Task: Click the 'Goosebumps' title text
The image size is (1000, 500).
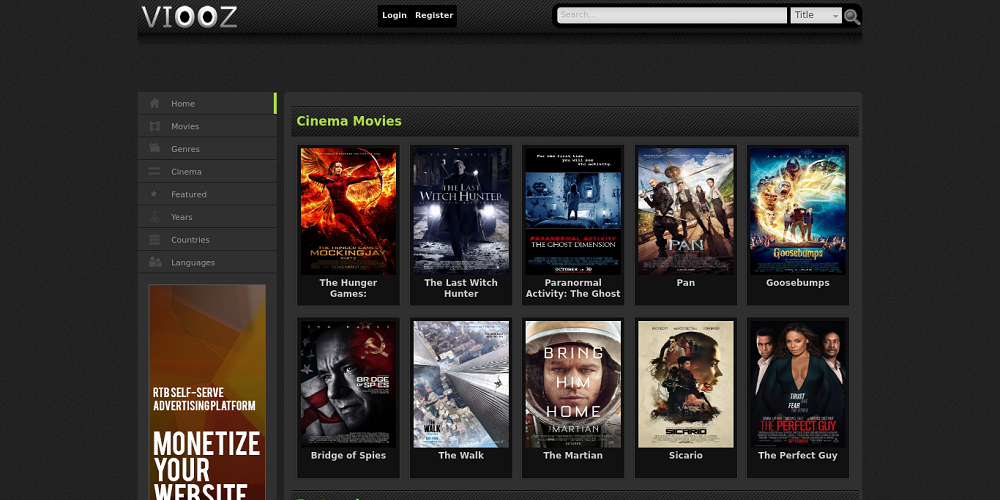Action: (798, 283)
